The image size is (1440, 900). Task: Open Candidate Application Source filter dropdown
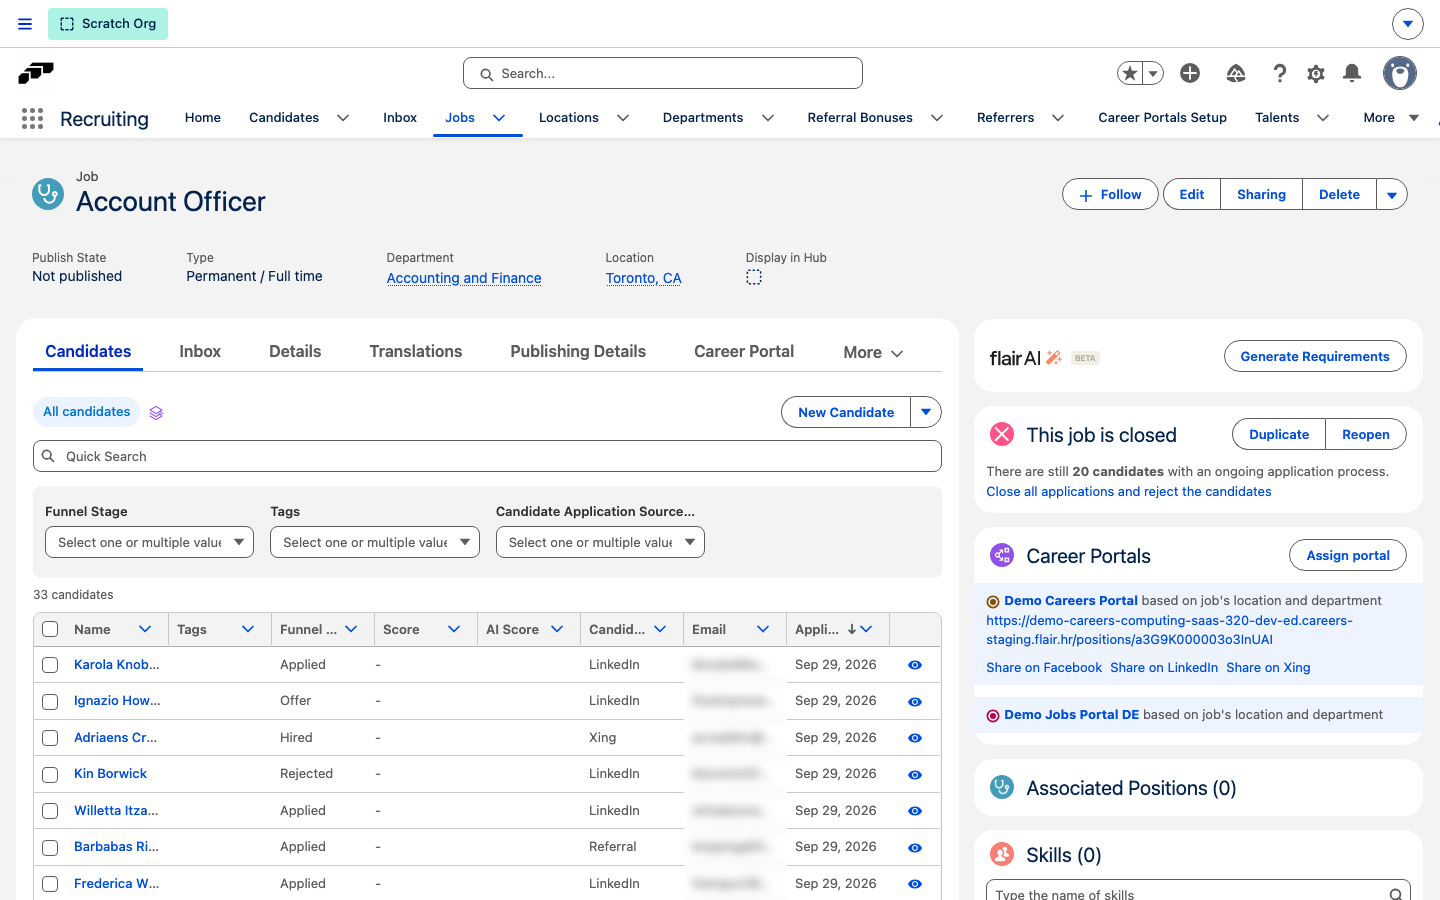[600, 542]
